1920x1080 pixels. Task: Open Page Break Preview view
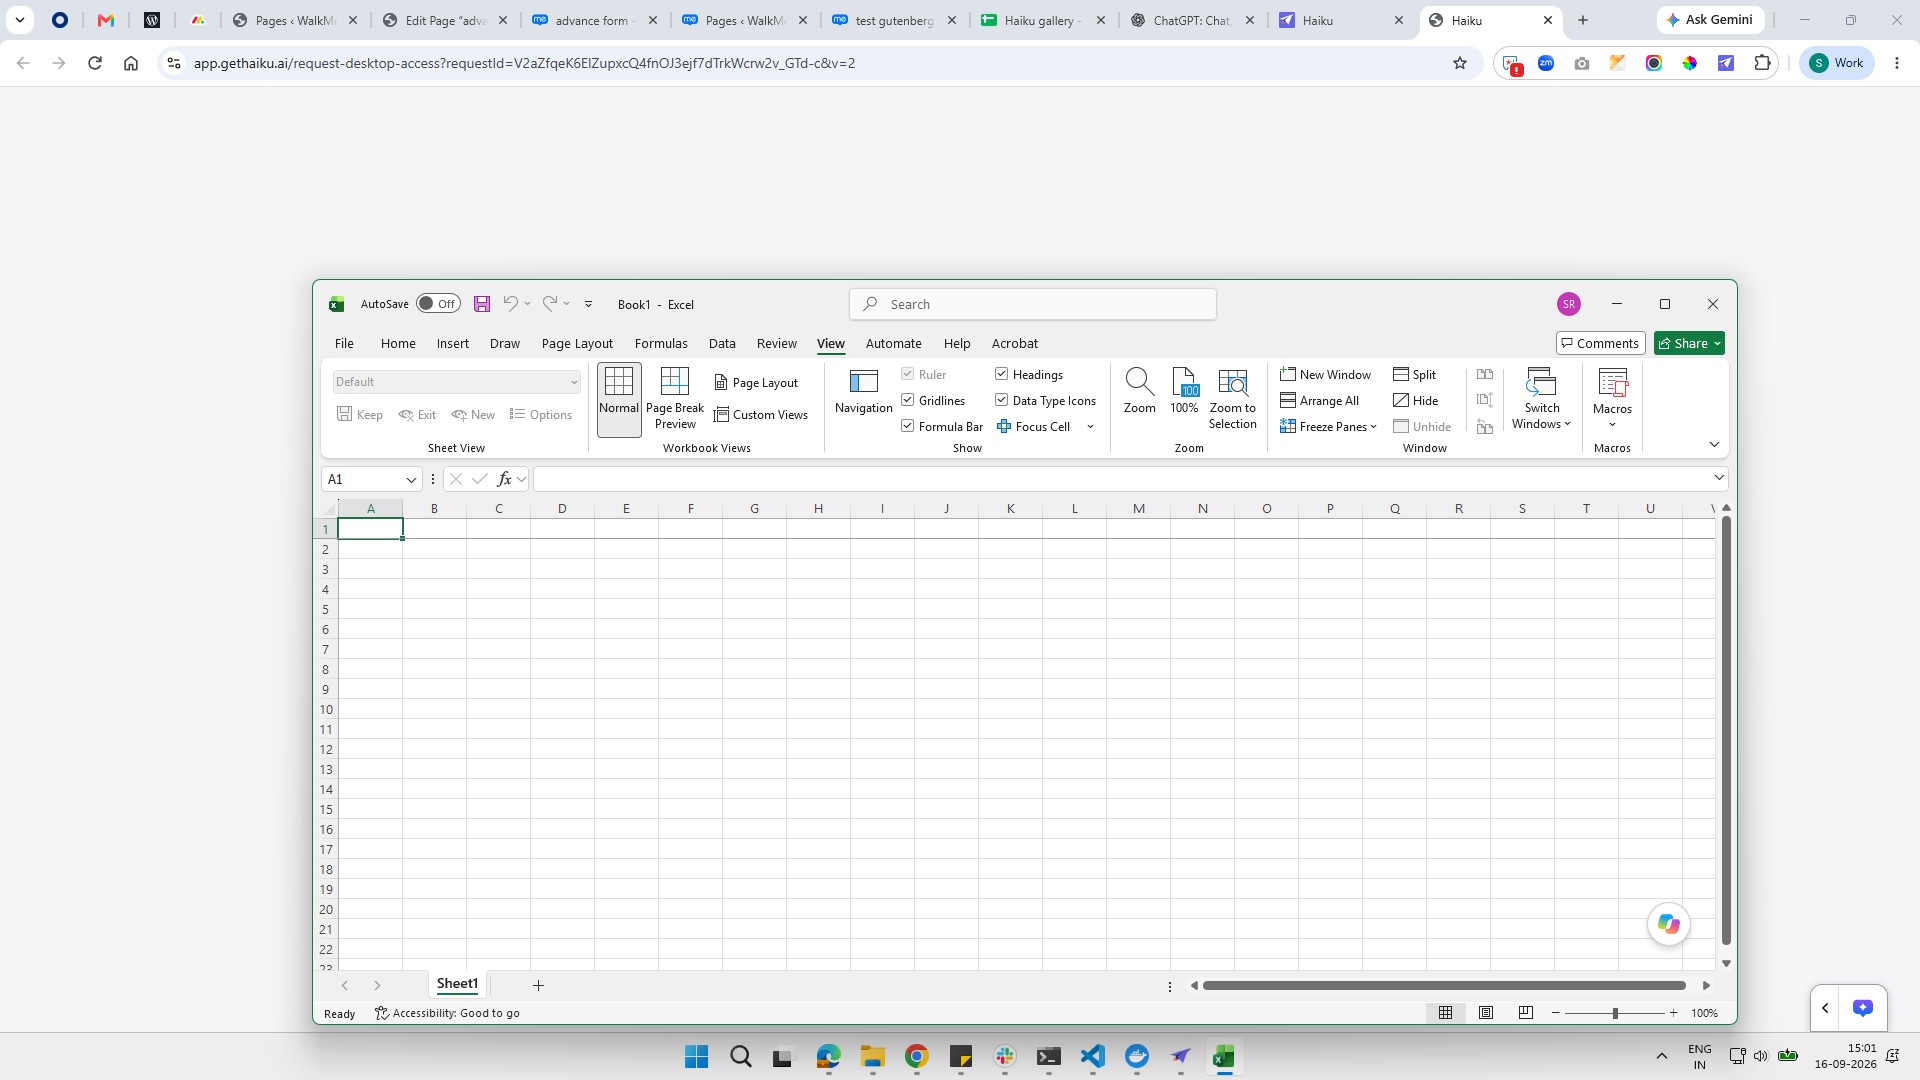[675, 399]
